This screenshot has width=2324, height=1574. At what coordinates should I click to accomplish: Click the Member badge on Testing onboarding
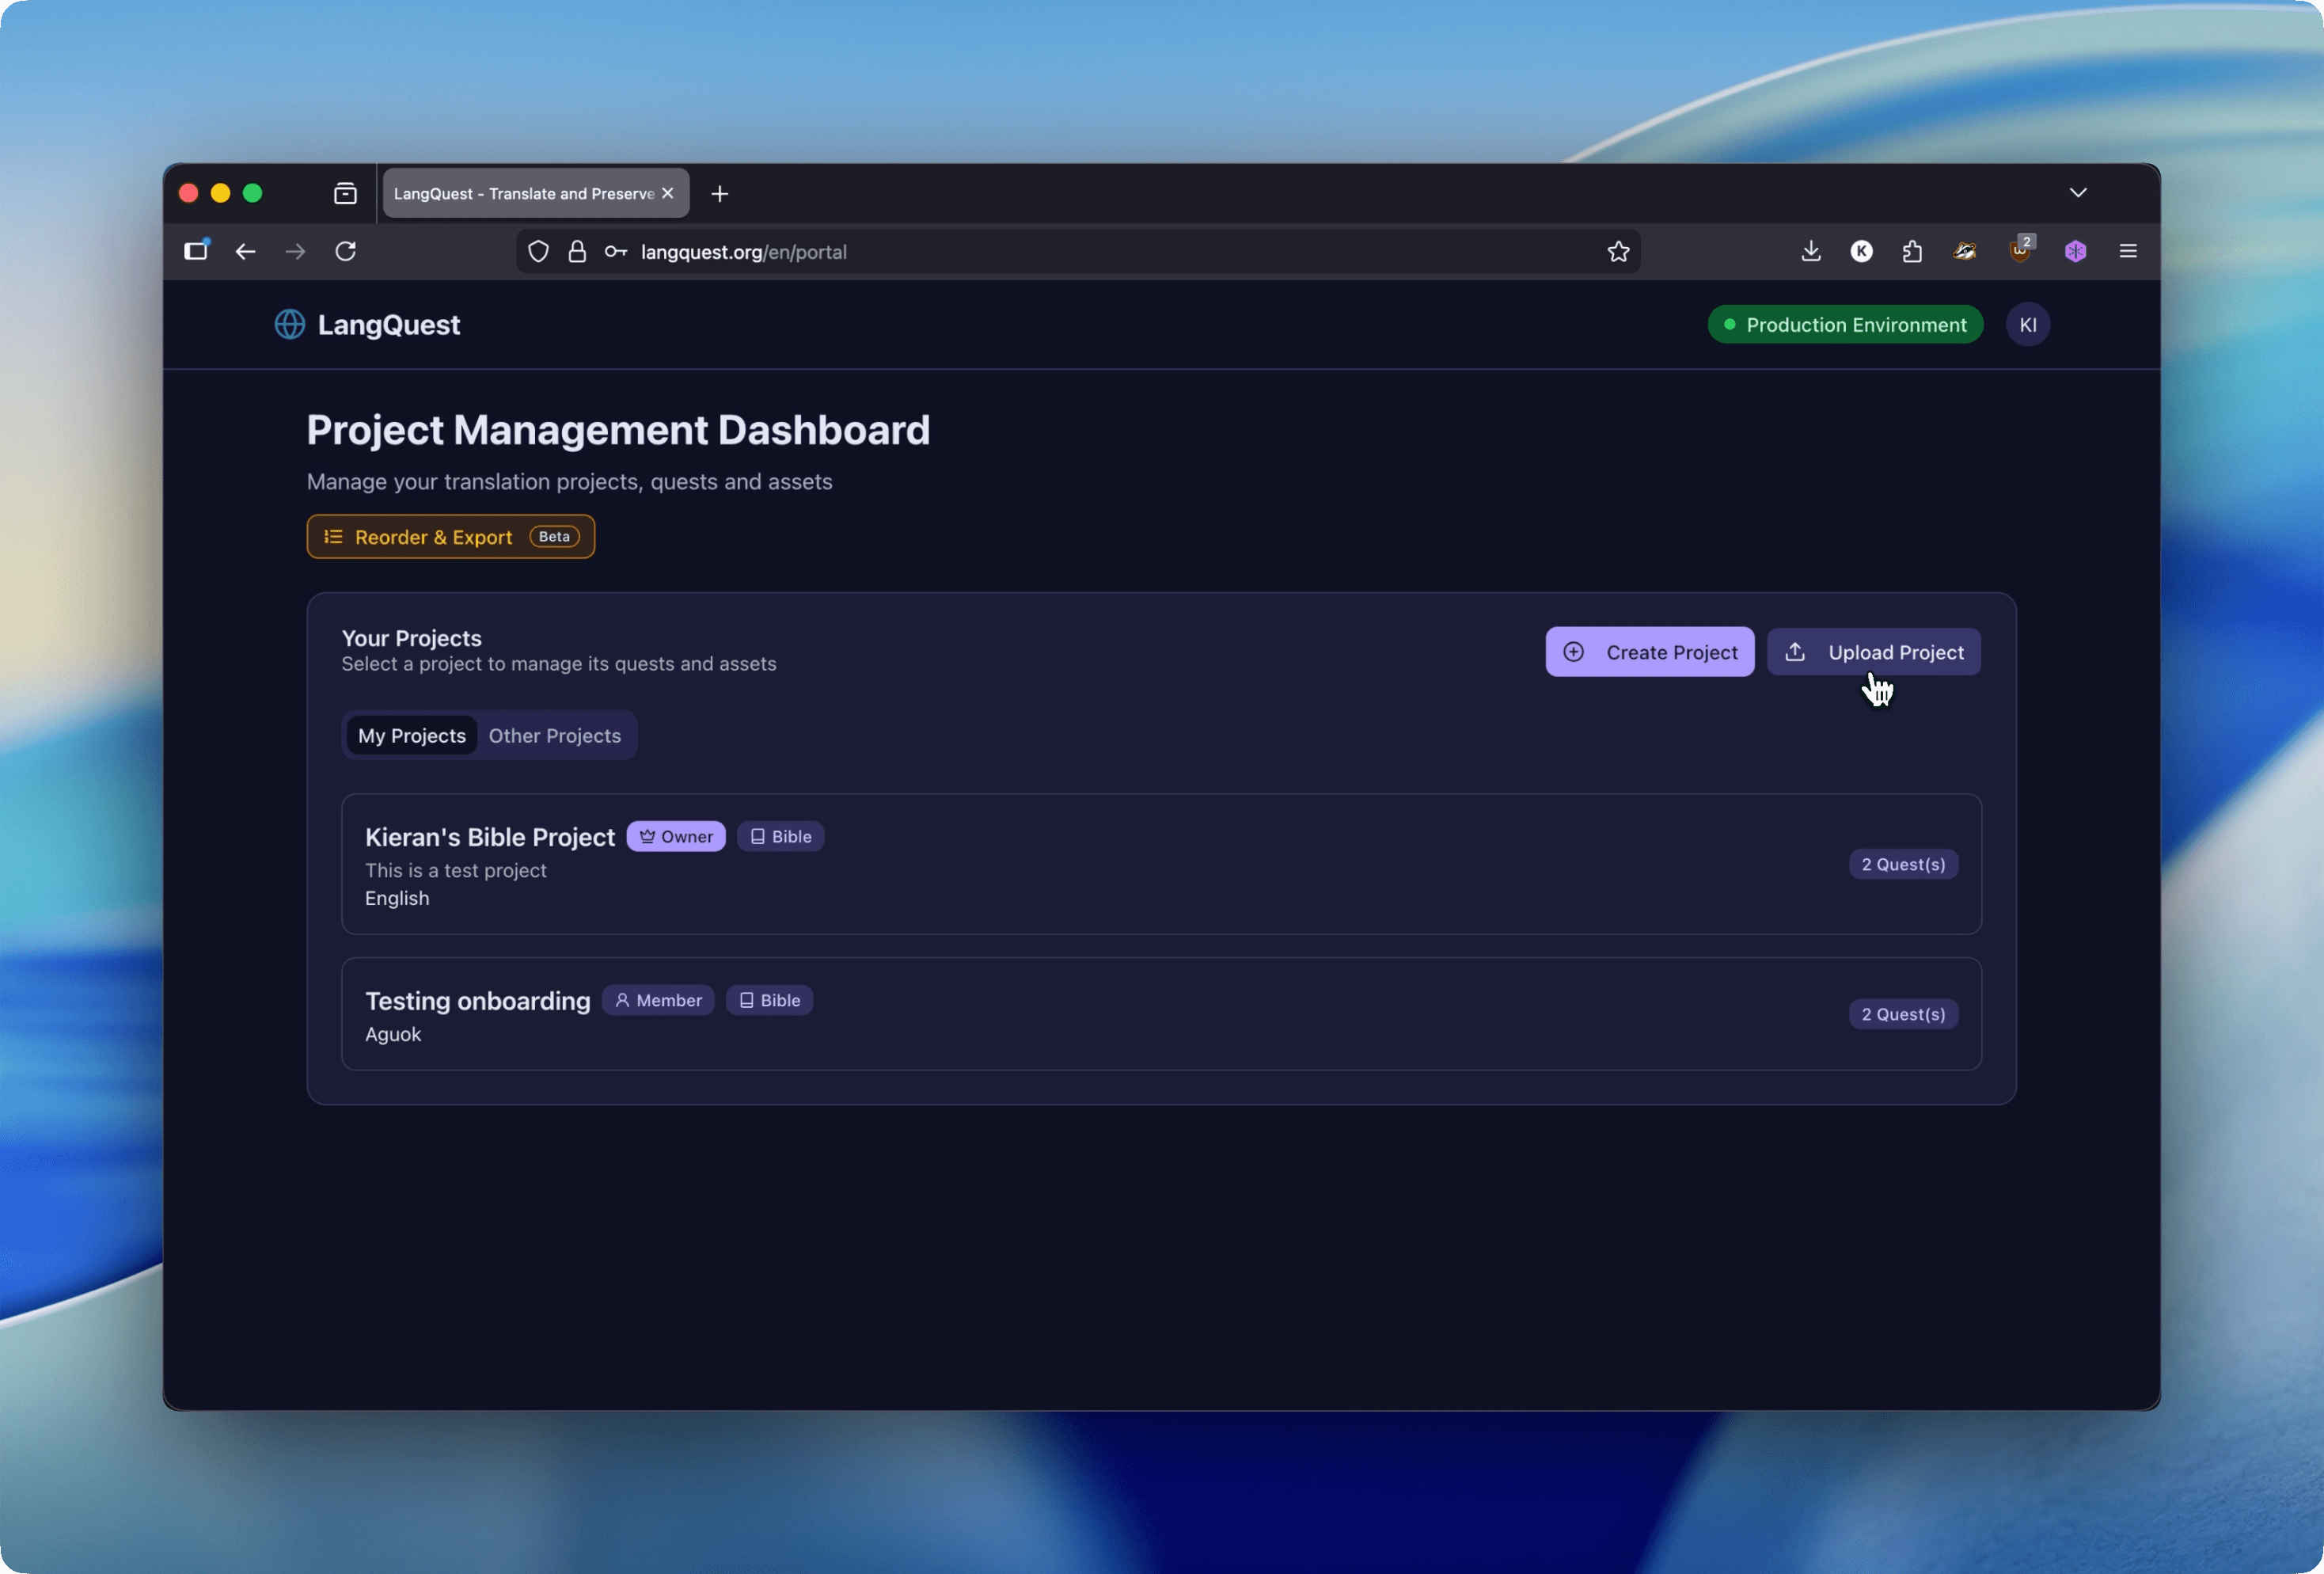[x=658, y=1001]
